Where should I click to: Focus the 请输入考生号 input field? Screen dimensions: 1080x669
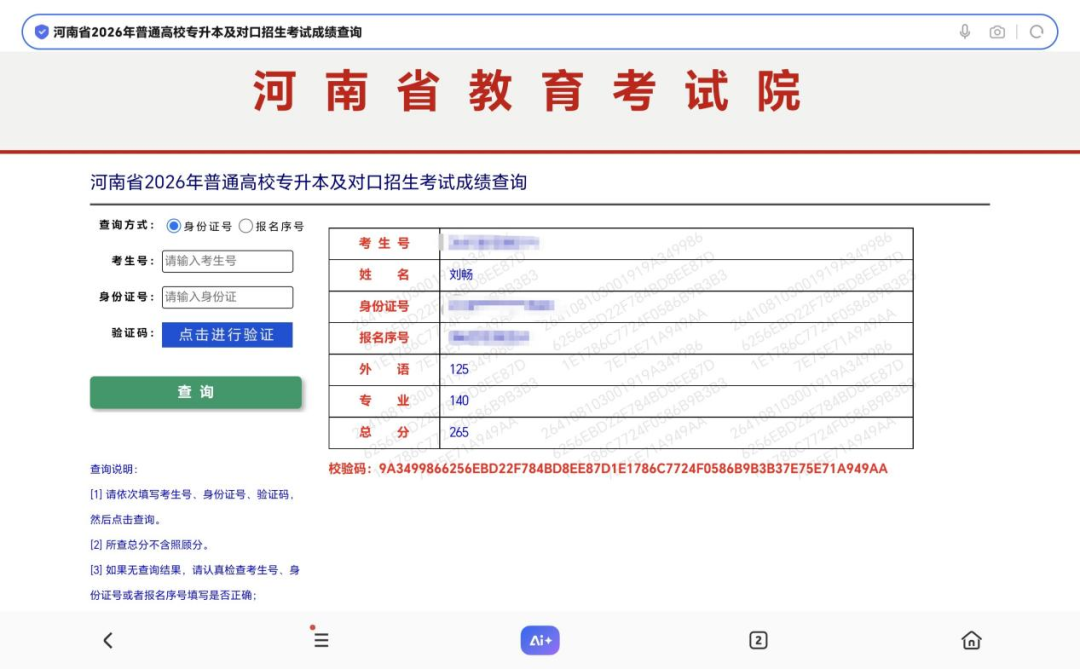(x=228, y=261)
